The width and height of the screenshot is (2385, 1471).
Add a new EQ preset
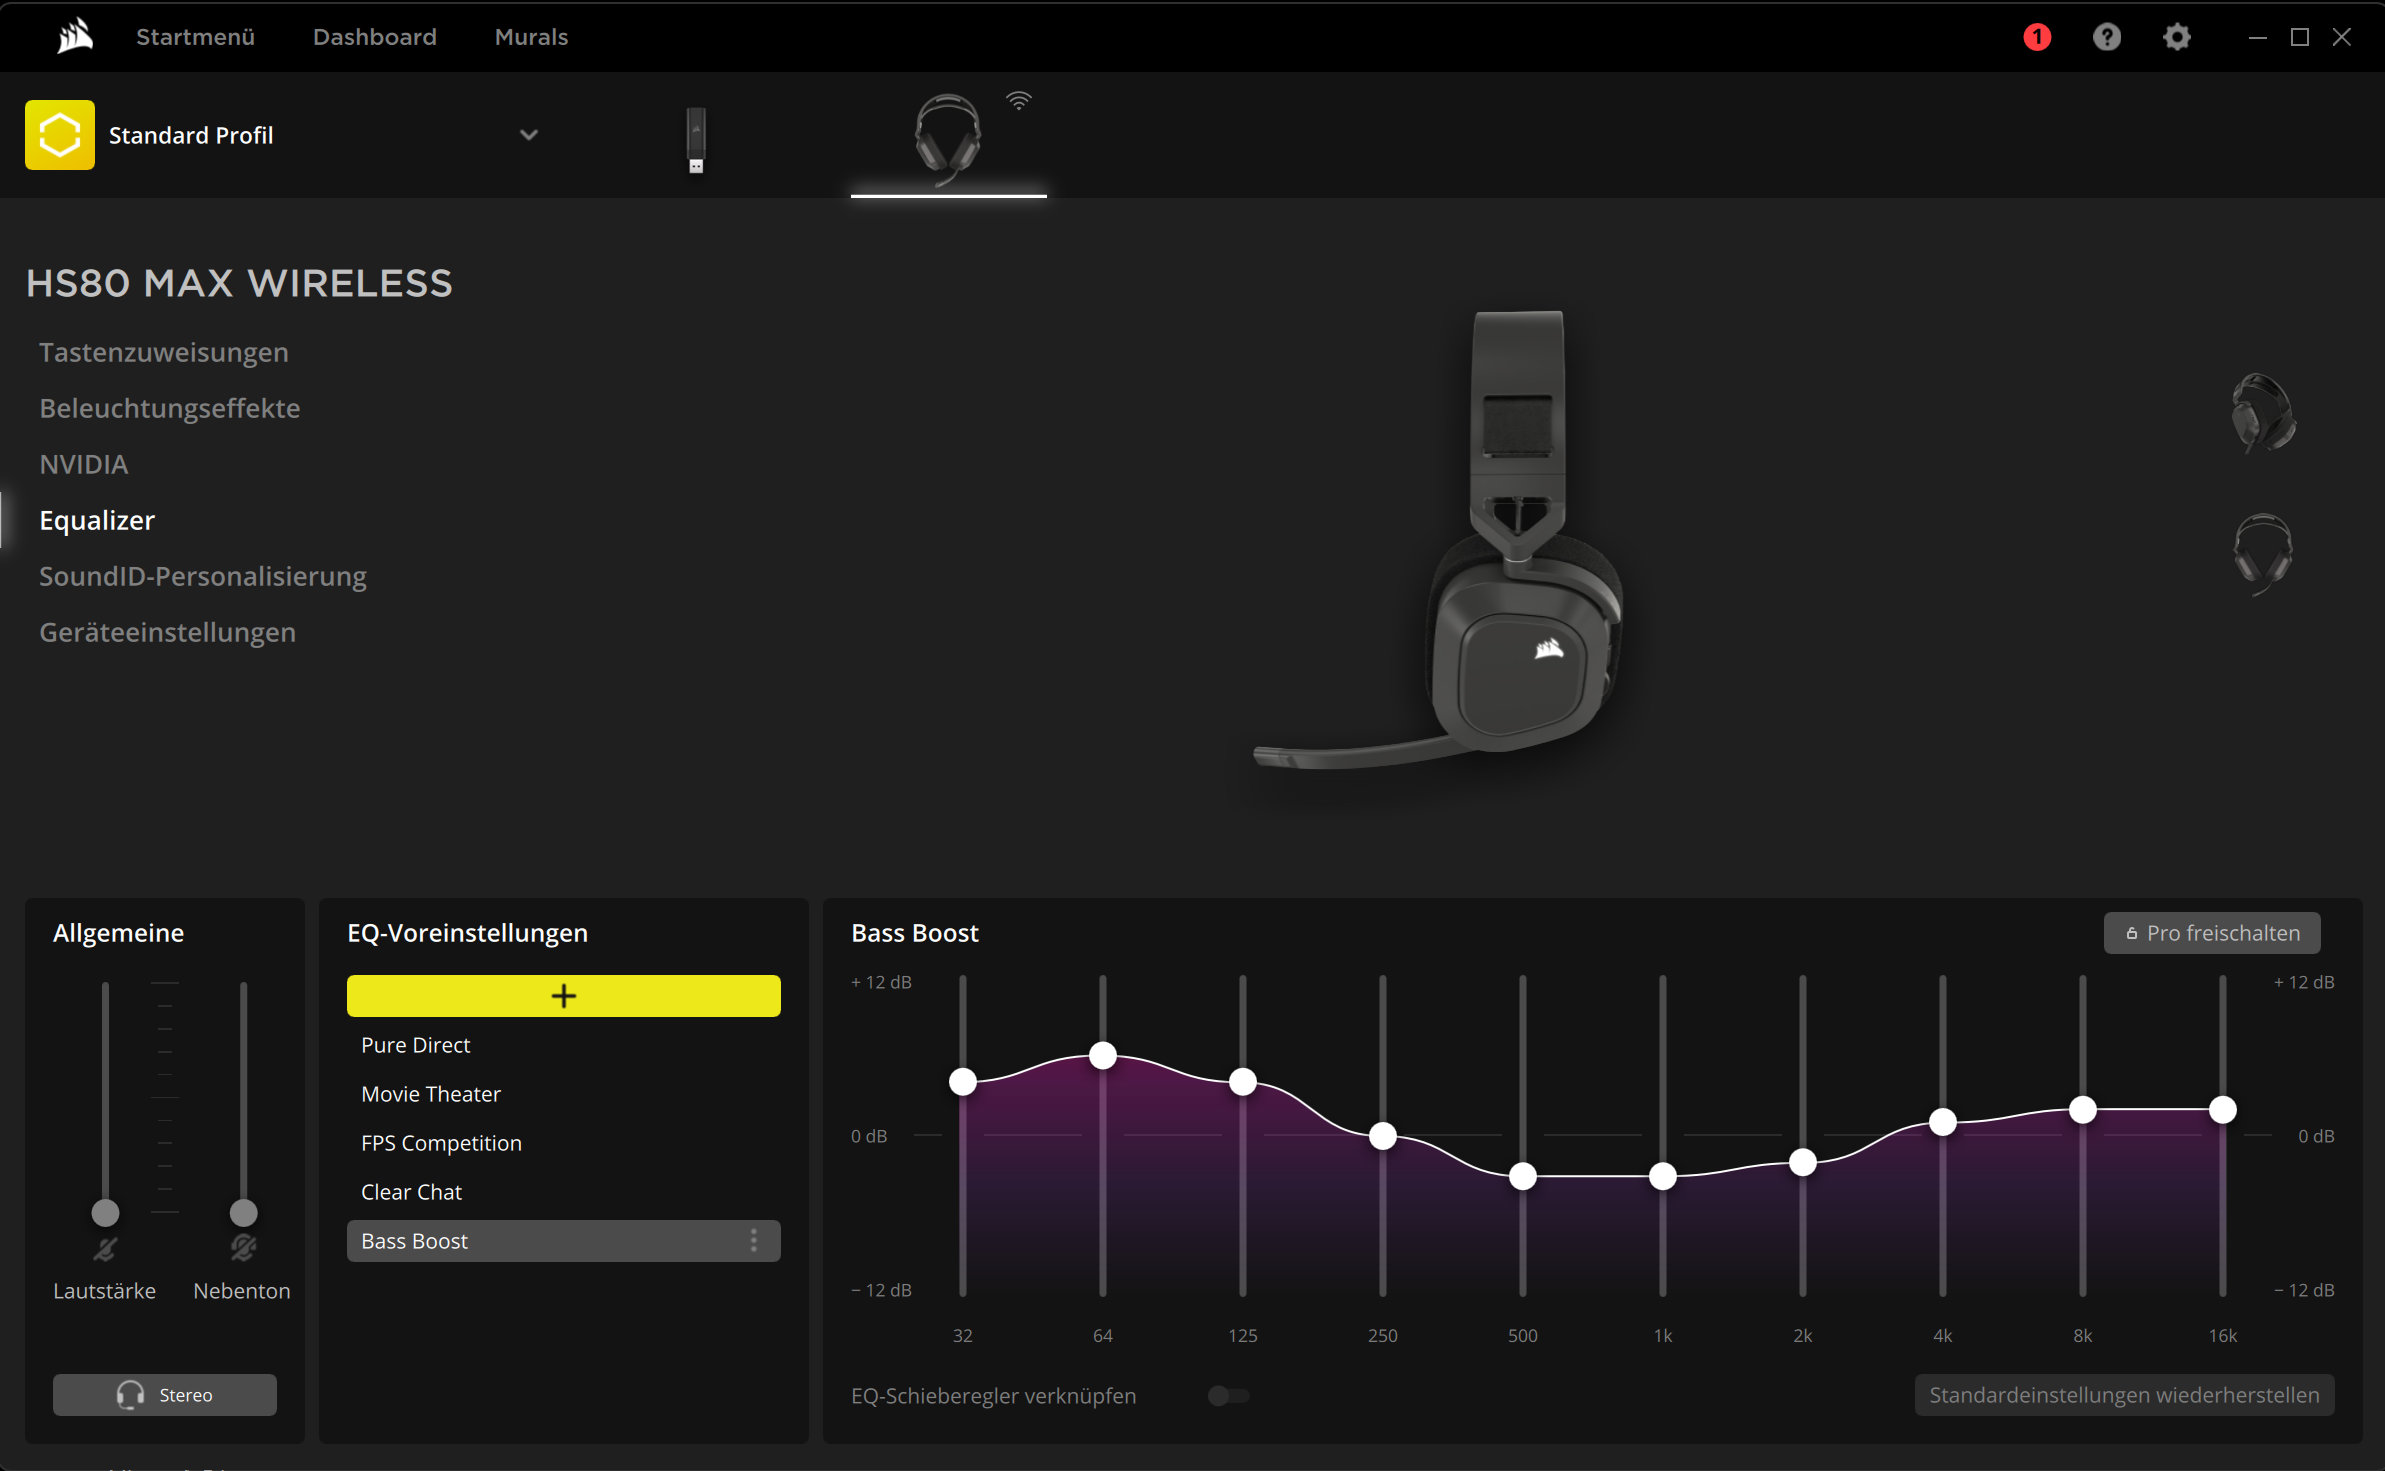tap(564, 996)
